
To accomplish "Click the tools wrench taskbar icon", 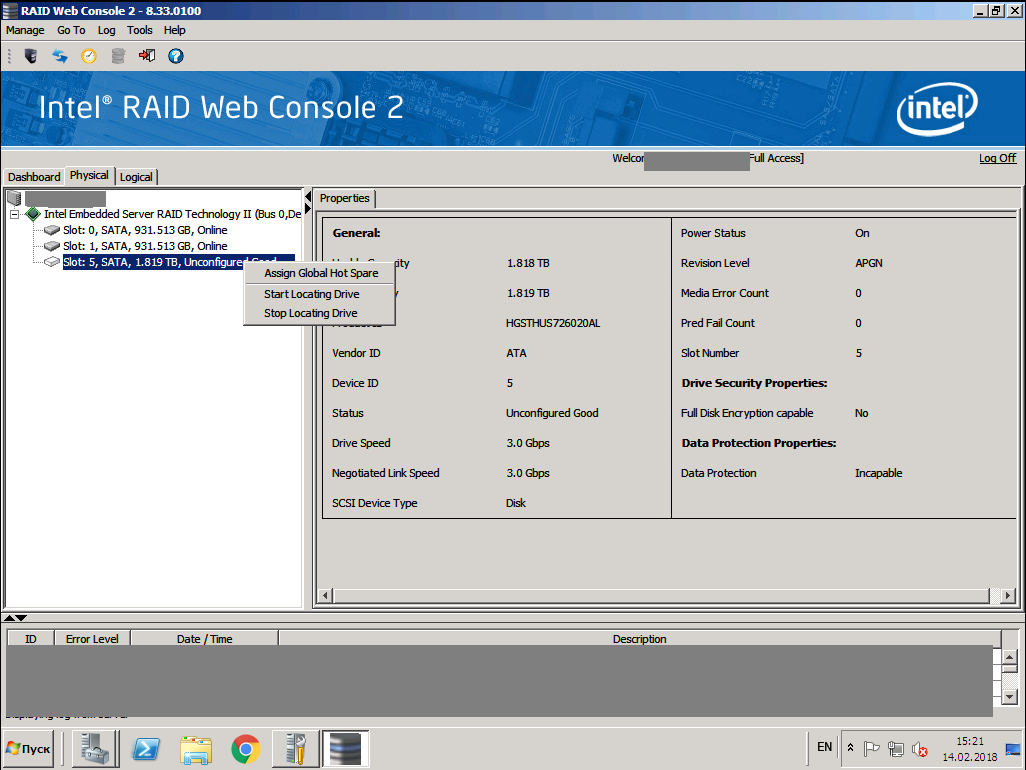I will (296, 749).
